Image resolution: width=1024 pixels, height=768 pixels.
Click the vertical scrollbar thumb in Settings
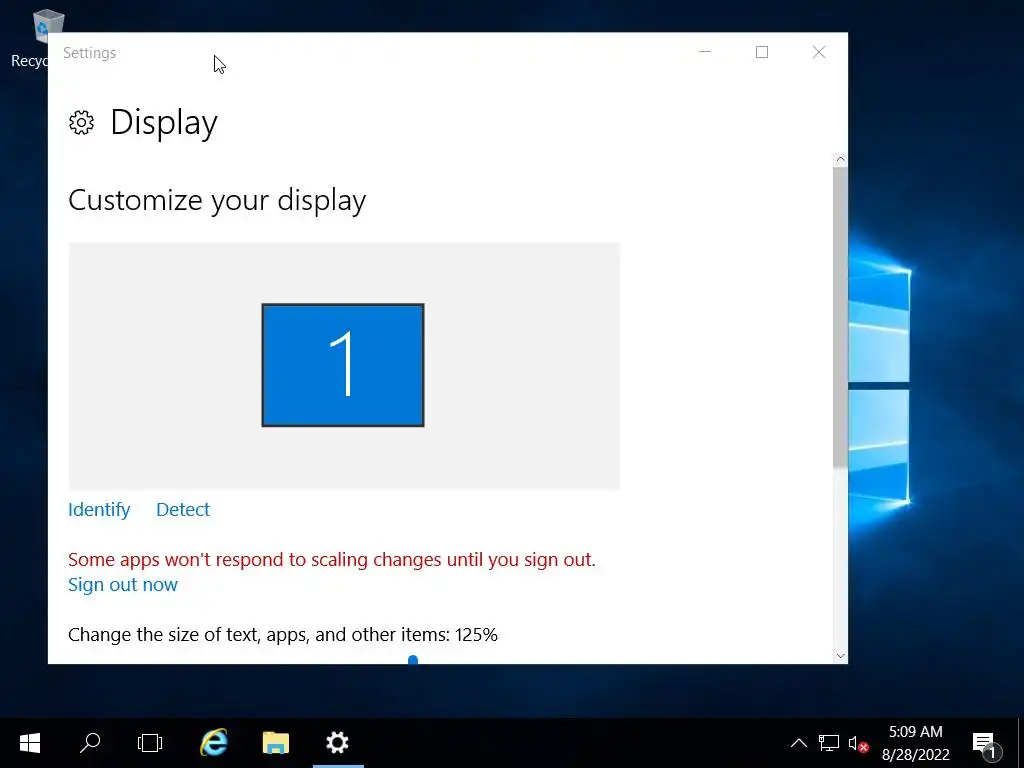pos(840,317)
